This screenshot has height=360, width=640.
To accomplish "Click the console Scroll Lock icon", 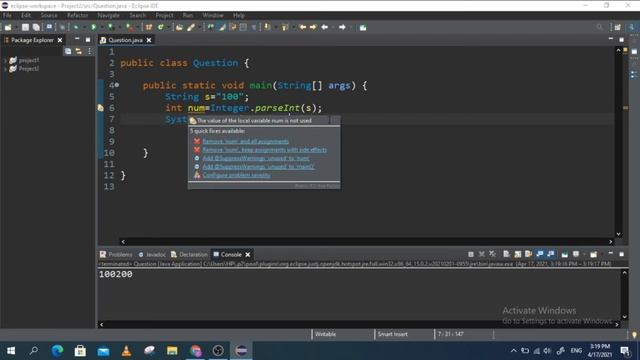I will click(x=518, y=254).
